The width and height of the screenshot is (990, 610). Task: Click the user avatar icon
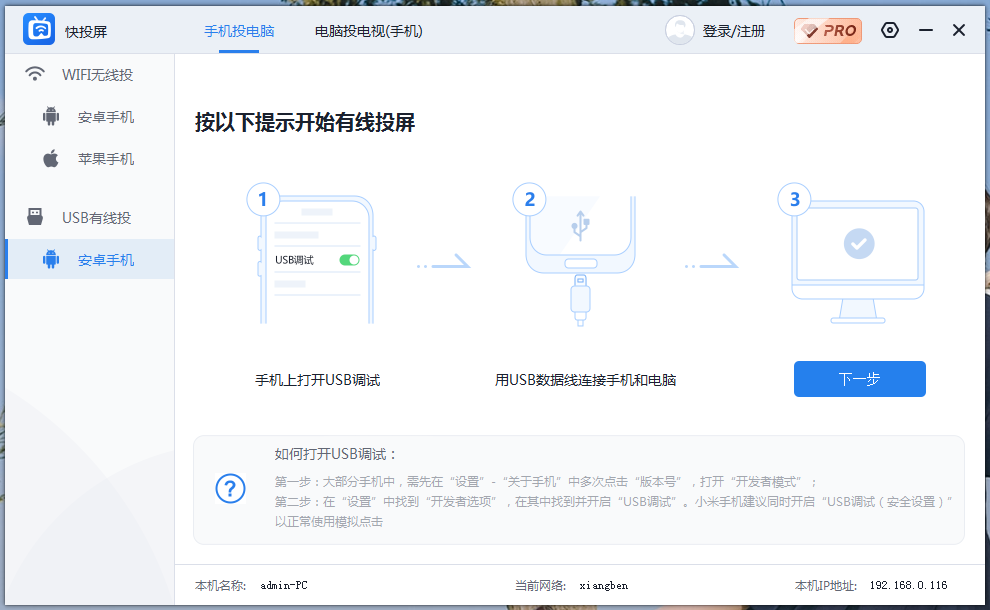[679, 30]
